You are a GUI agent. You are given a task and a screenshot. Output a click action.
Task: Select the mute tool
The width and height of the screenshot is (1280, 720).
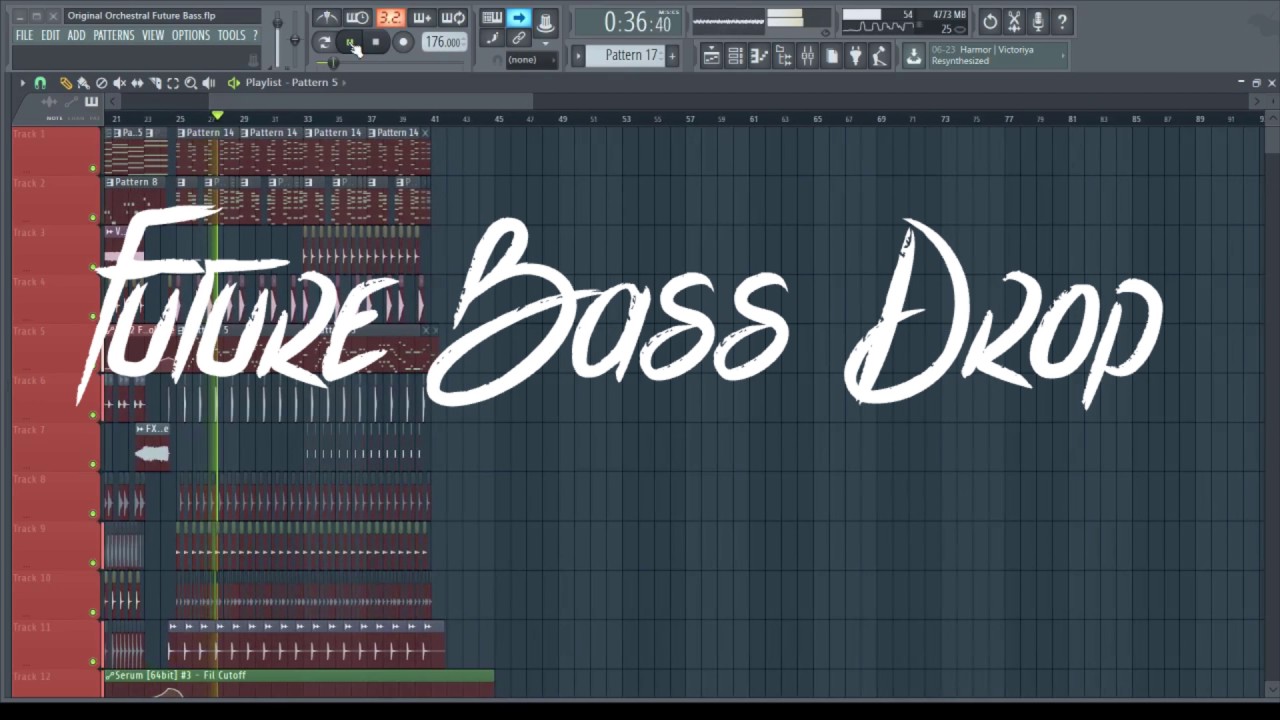[119, 83]
